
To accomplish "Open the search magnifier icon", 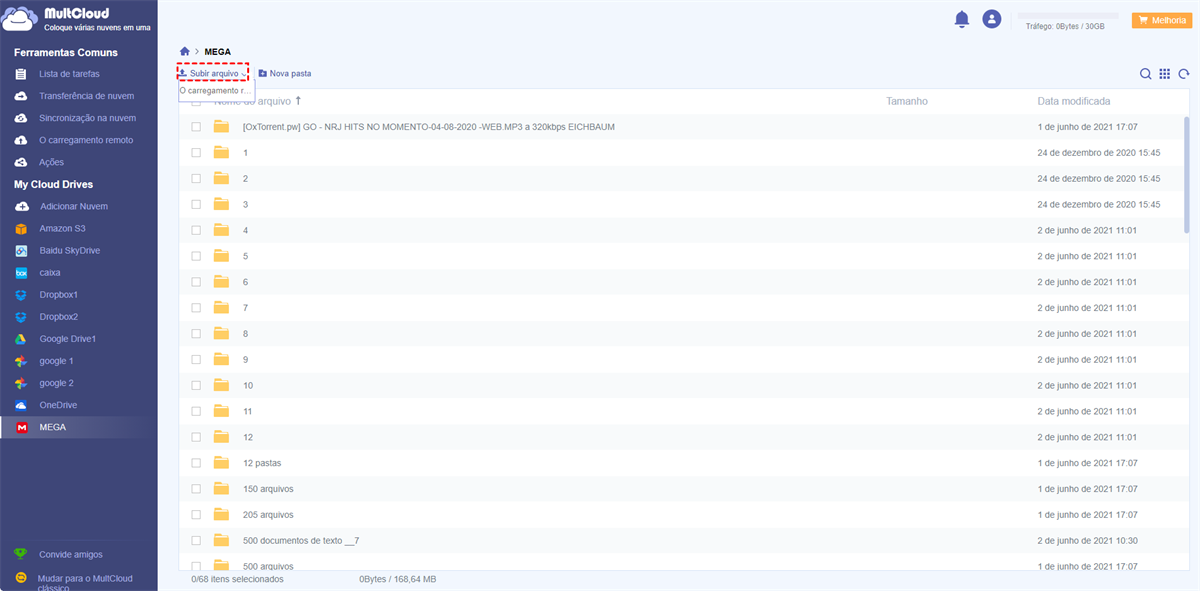I will pyautogui.click(x=1146, y=74).
